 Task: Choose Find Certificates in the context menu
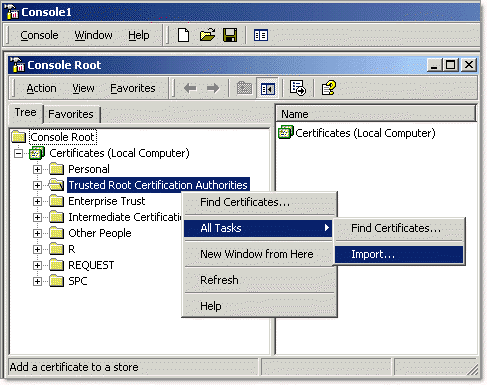point(259,202)
